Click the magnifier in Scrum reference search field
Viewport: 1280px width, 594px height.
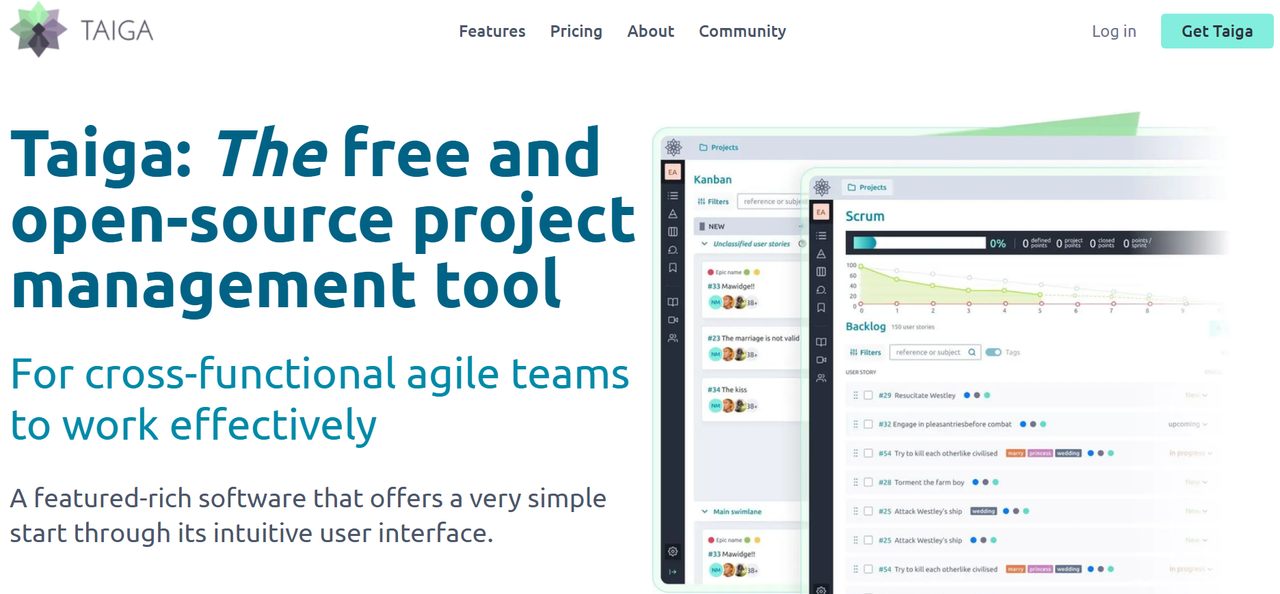pyautogui.click(x=972, y=352)
